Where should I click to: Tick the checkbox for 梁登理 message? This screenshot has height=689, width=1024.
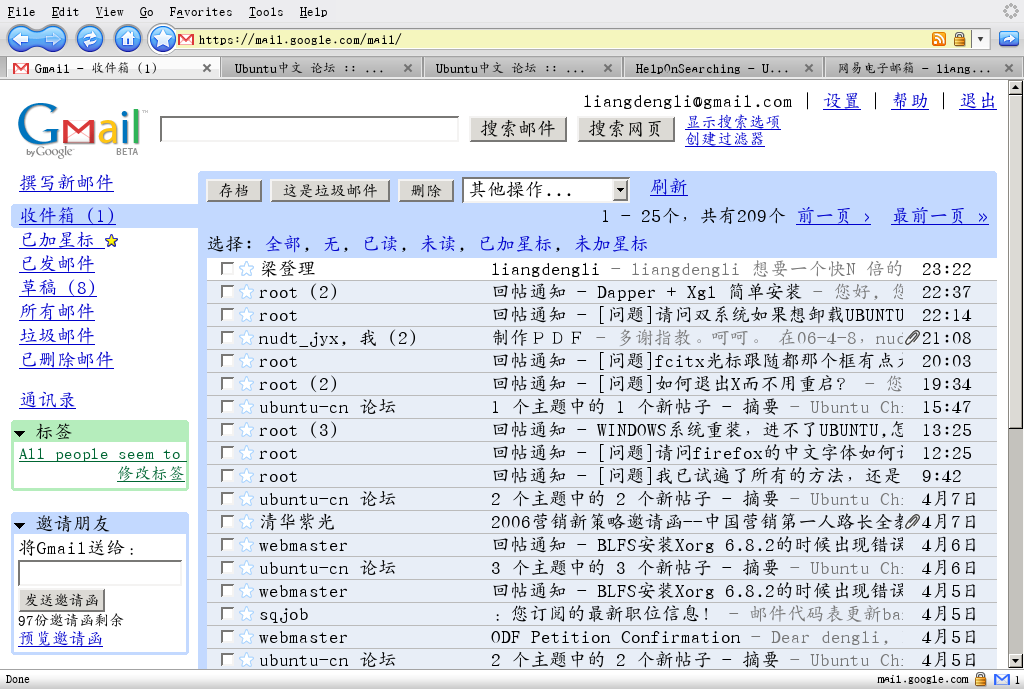click(227, 268)
